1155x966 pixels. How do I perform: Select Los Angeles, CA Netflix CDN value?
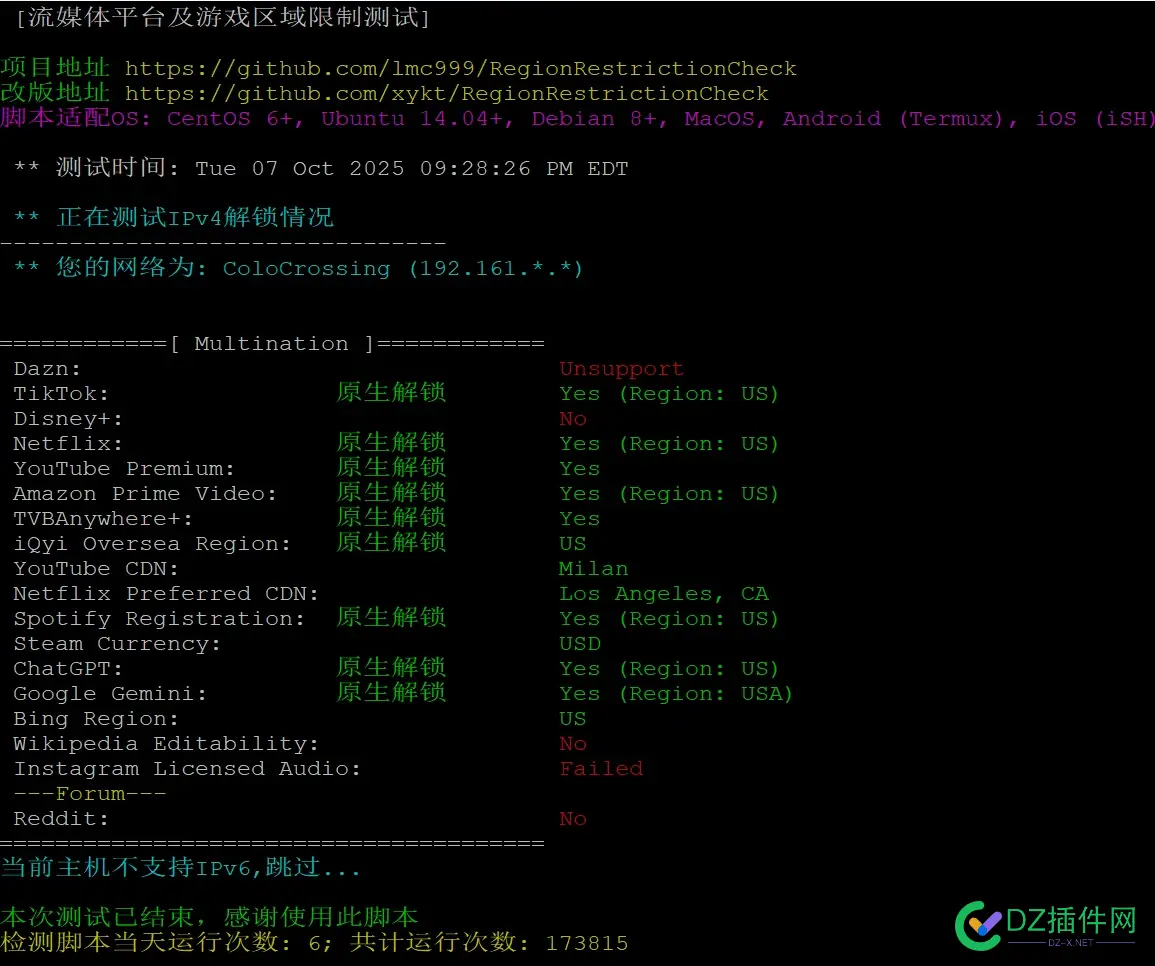(664, 594)
